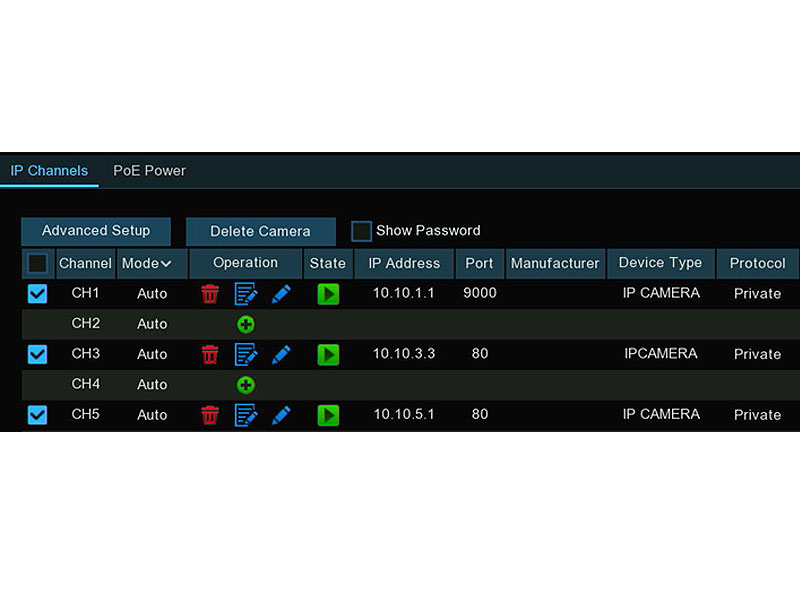This screenshot has width=800, height=600.
Task: Toggle the select-all checkbox in the table header
Action: (37, 262)
